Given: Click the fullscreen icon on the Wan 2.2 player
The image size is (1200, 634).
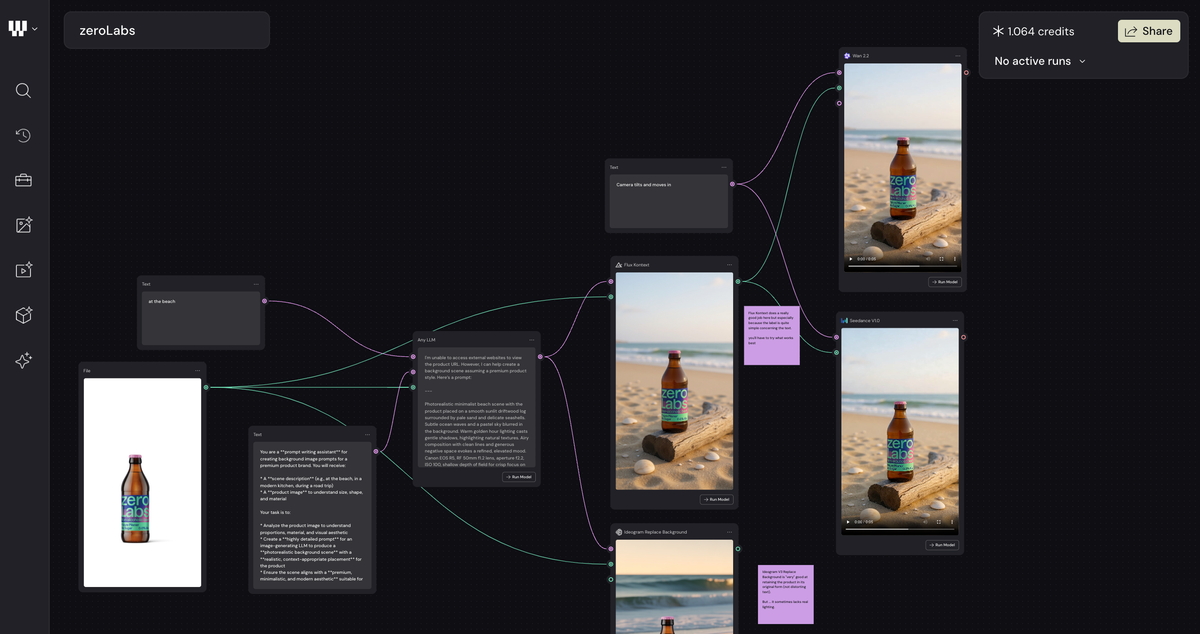Looking at the screenshot, I should 941,258.
